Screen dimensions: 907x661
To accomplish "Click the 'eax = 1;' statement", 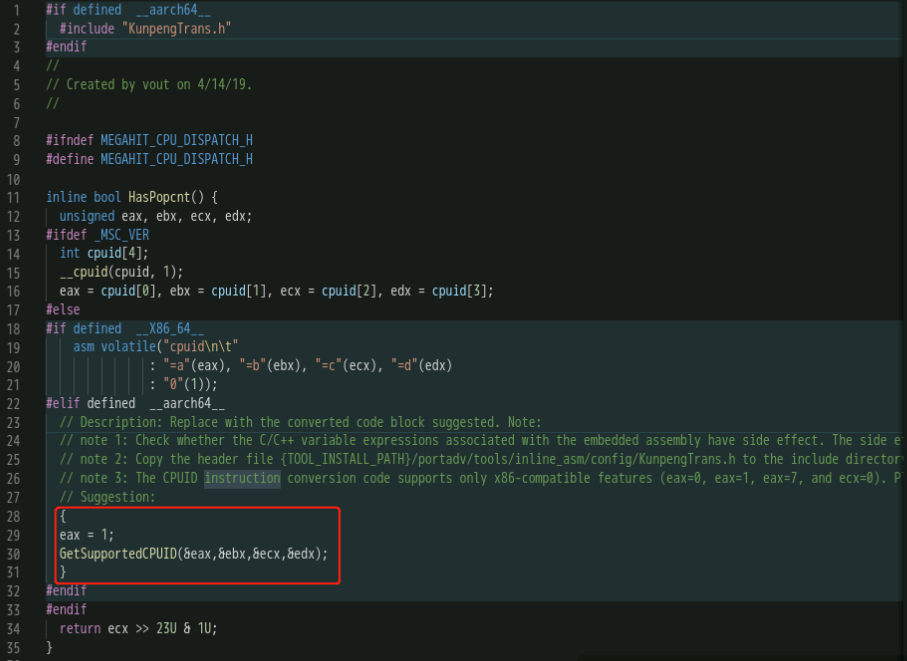I will pos(86,534).
